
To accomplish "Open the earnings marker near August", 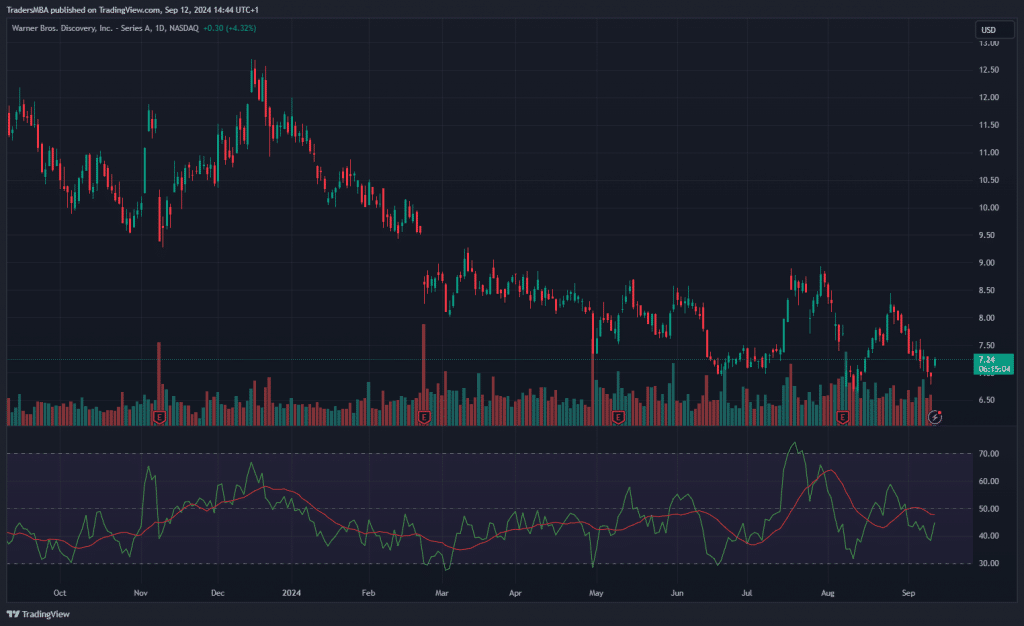I will 843,416.
